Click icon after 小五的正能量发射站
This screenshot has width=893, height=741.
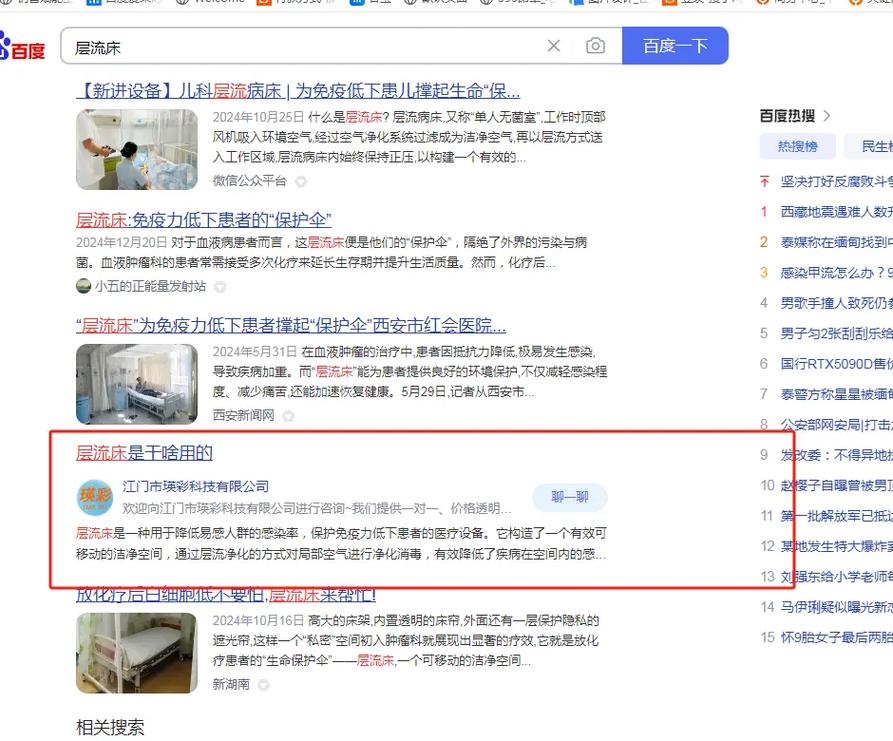[x=220, y=286]
